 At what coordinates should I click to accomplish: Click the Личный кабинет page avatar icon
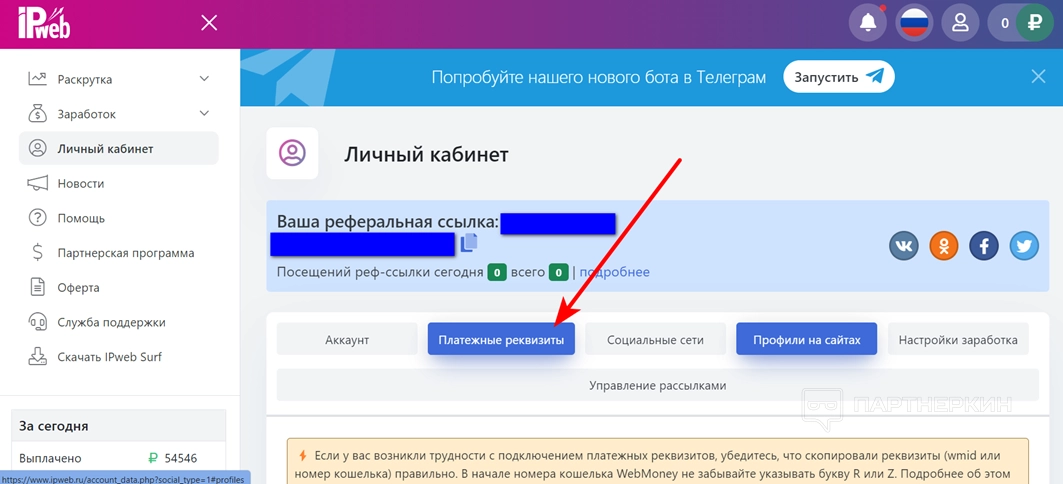point(292,153)
